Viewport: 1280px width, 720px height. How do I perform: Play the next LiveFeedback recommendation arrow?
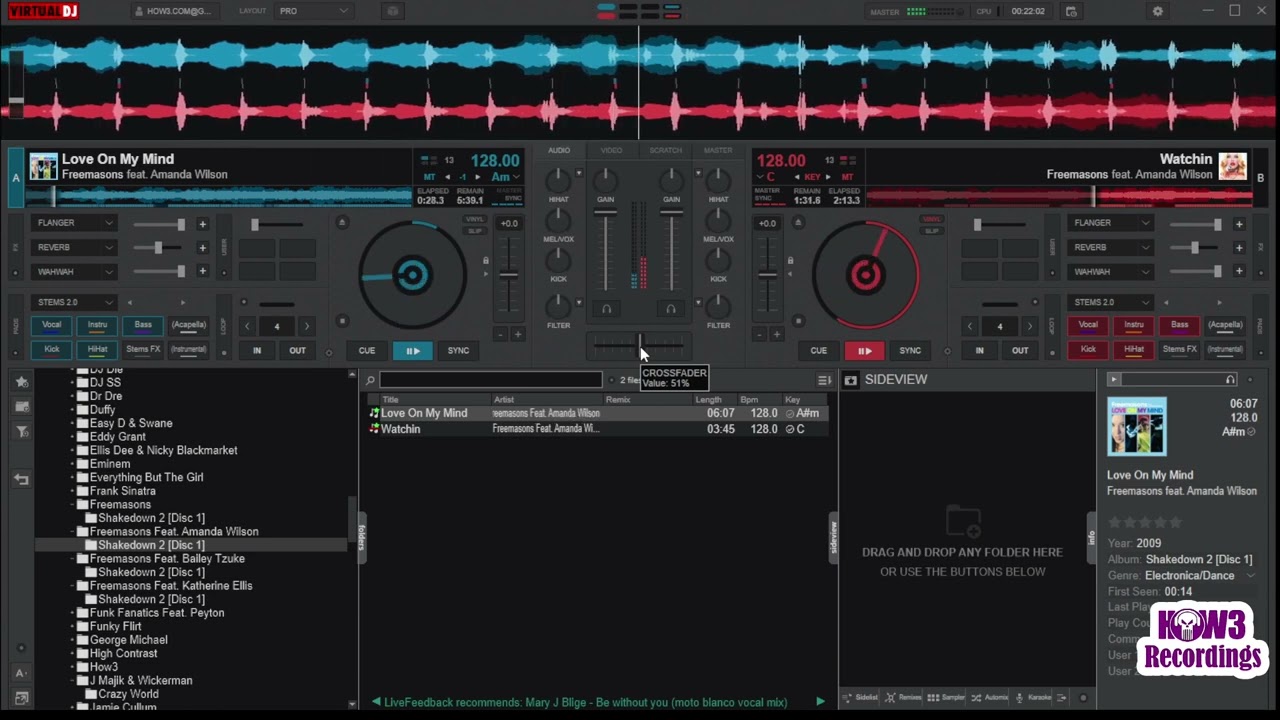(820, 702)
